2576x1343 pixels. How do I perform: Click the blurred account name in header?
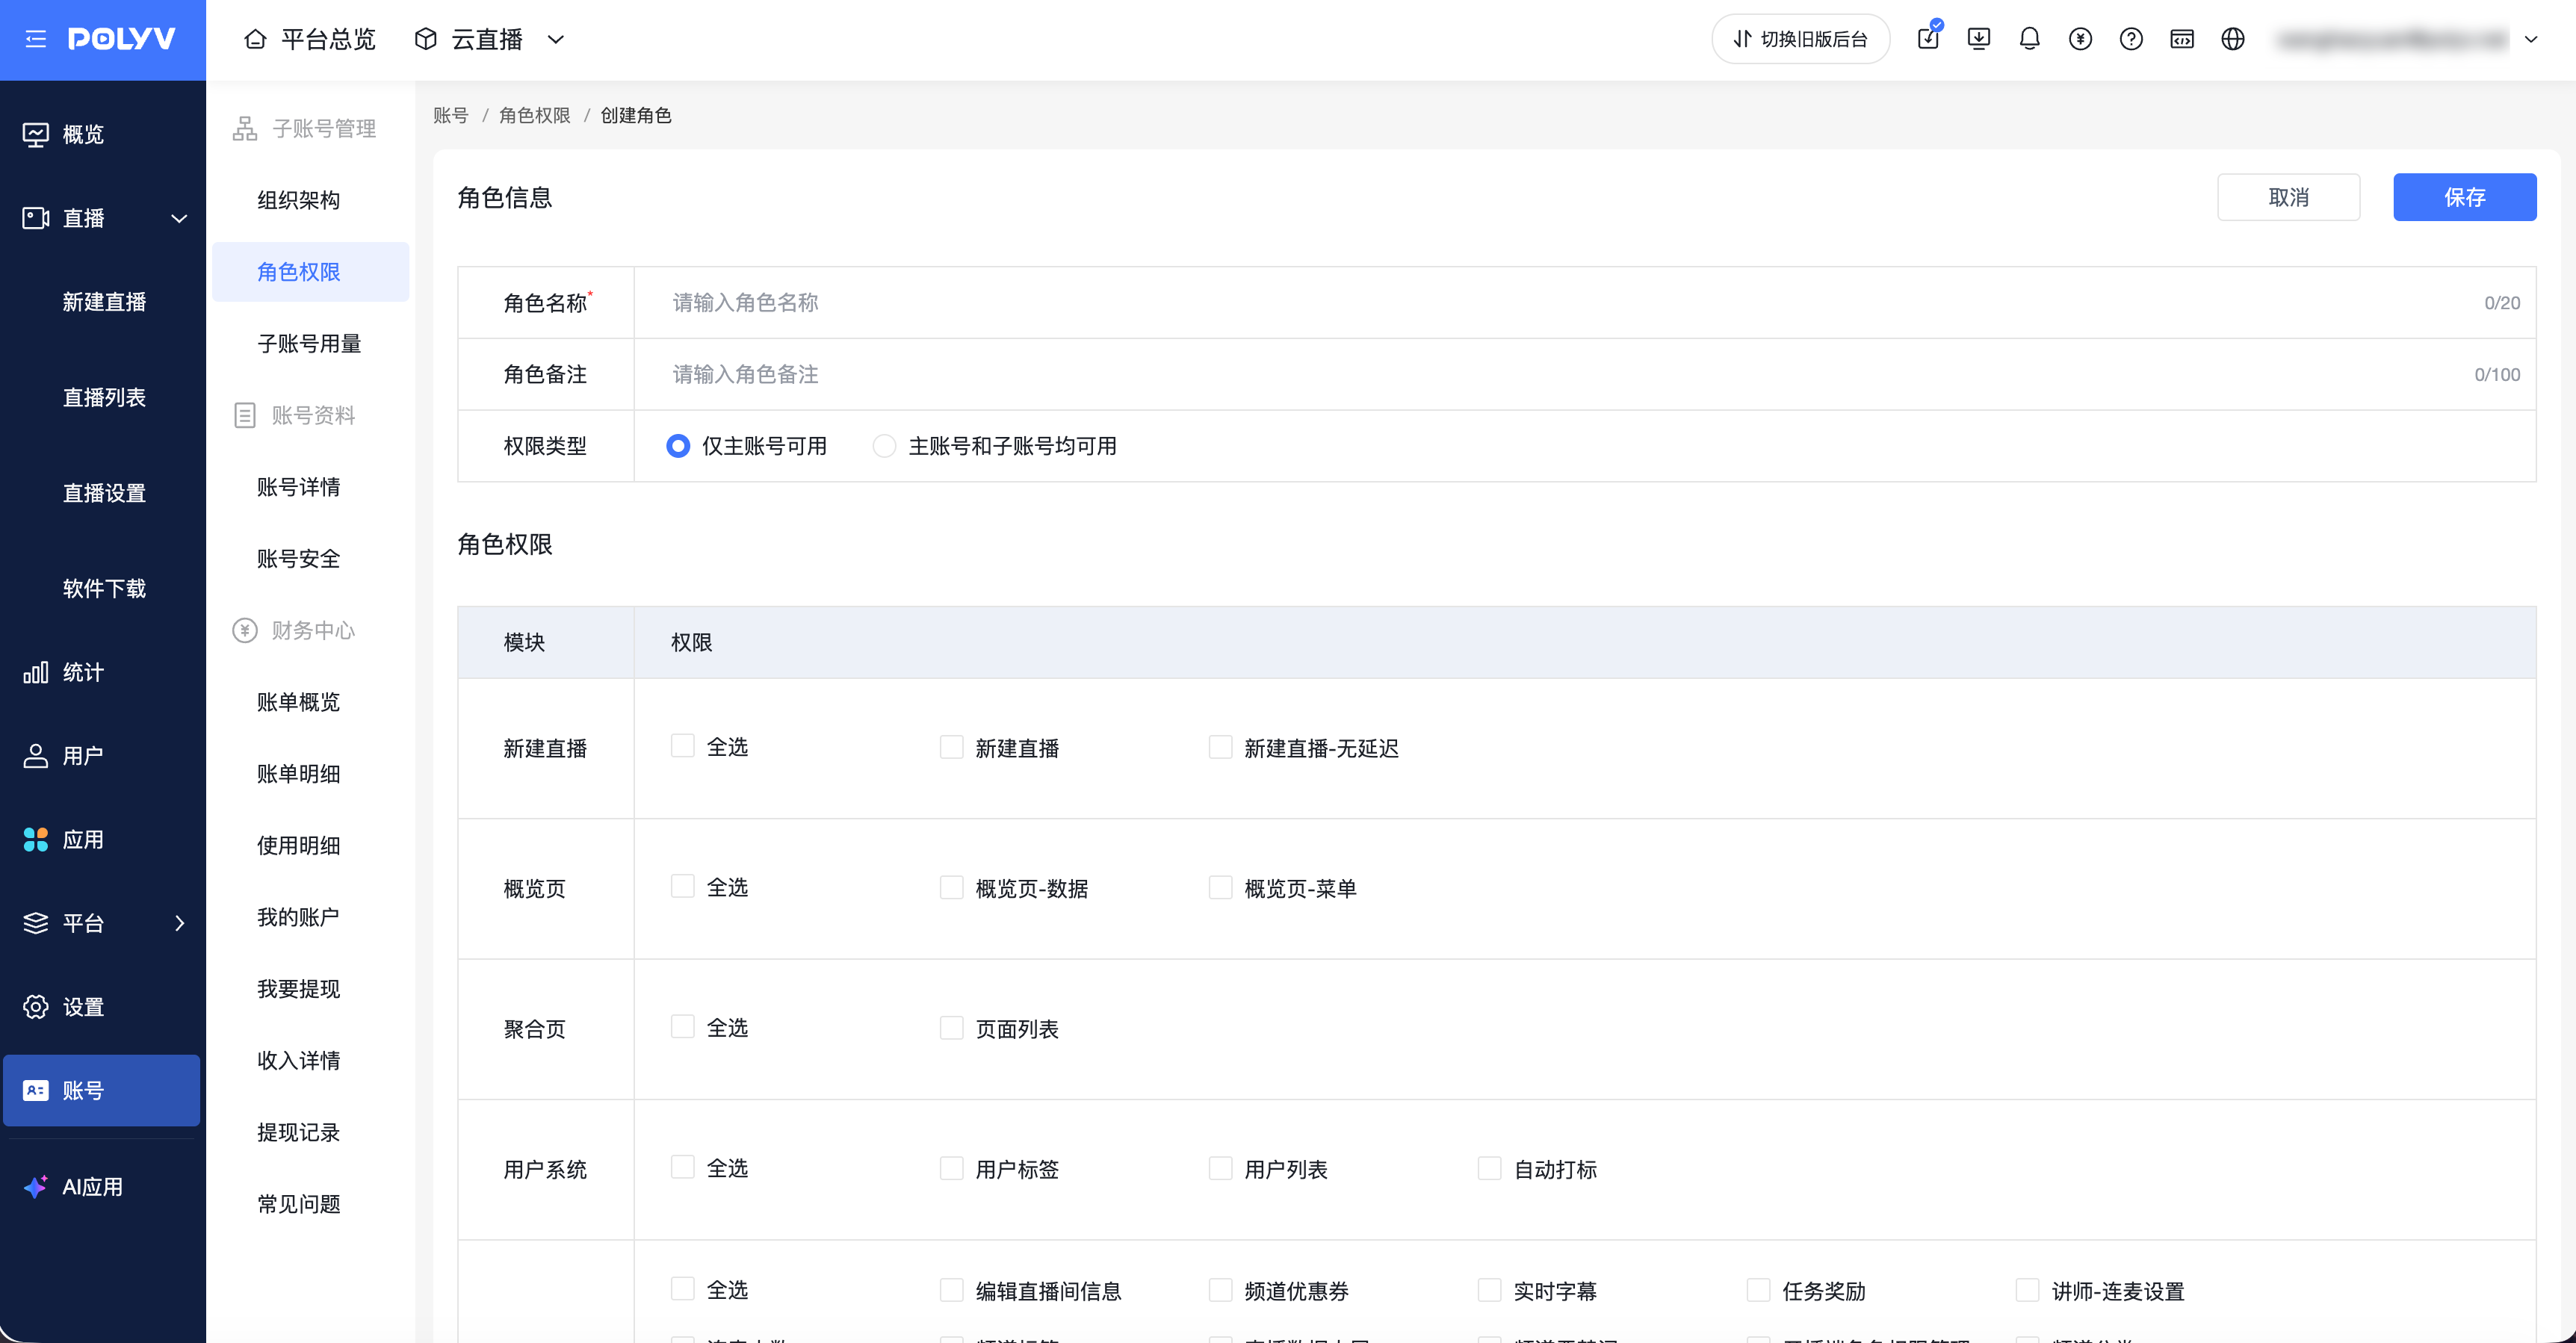[2393, 40]
